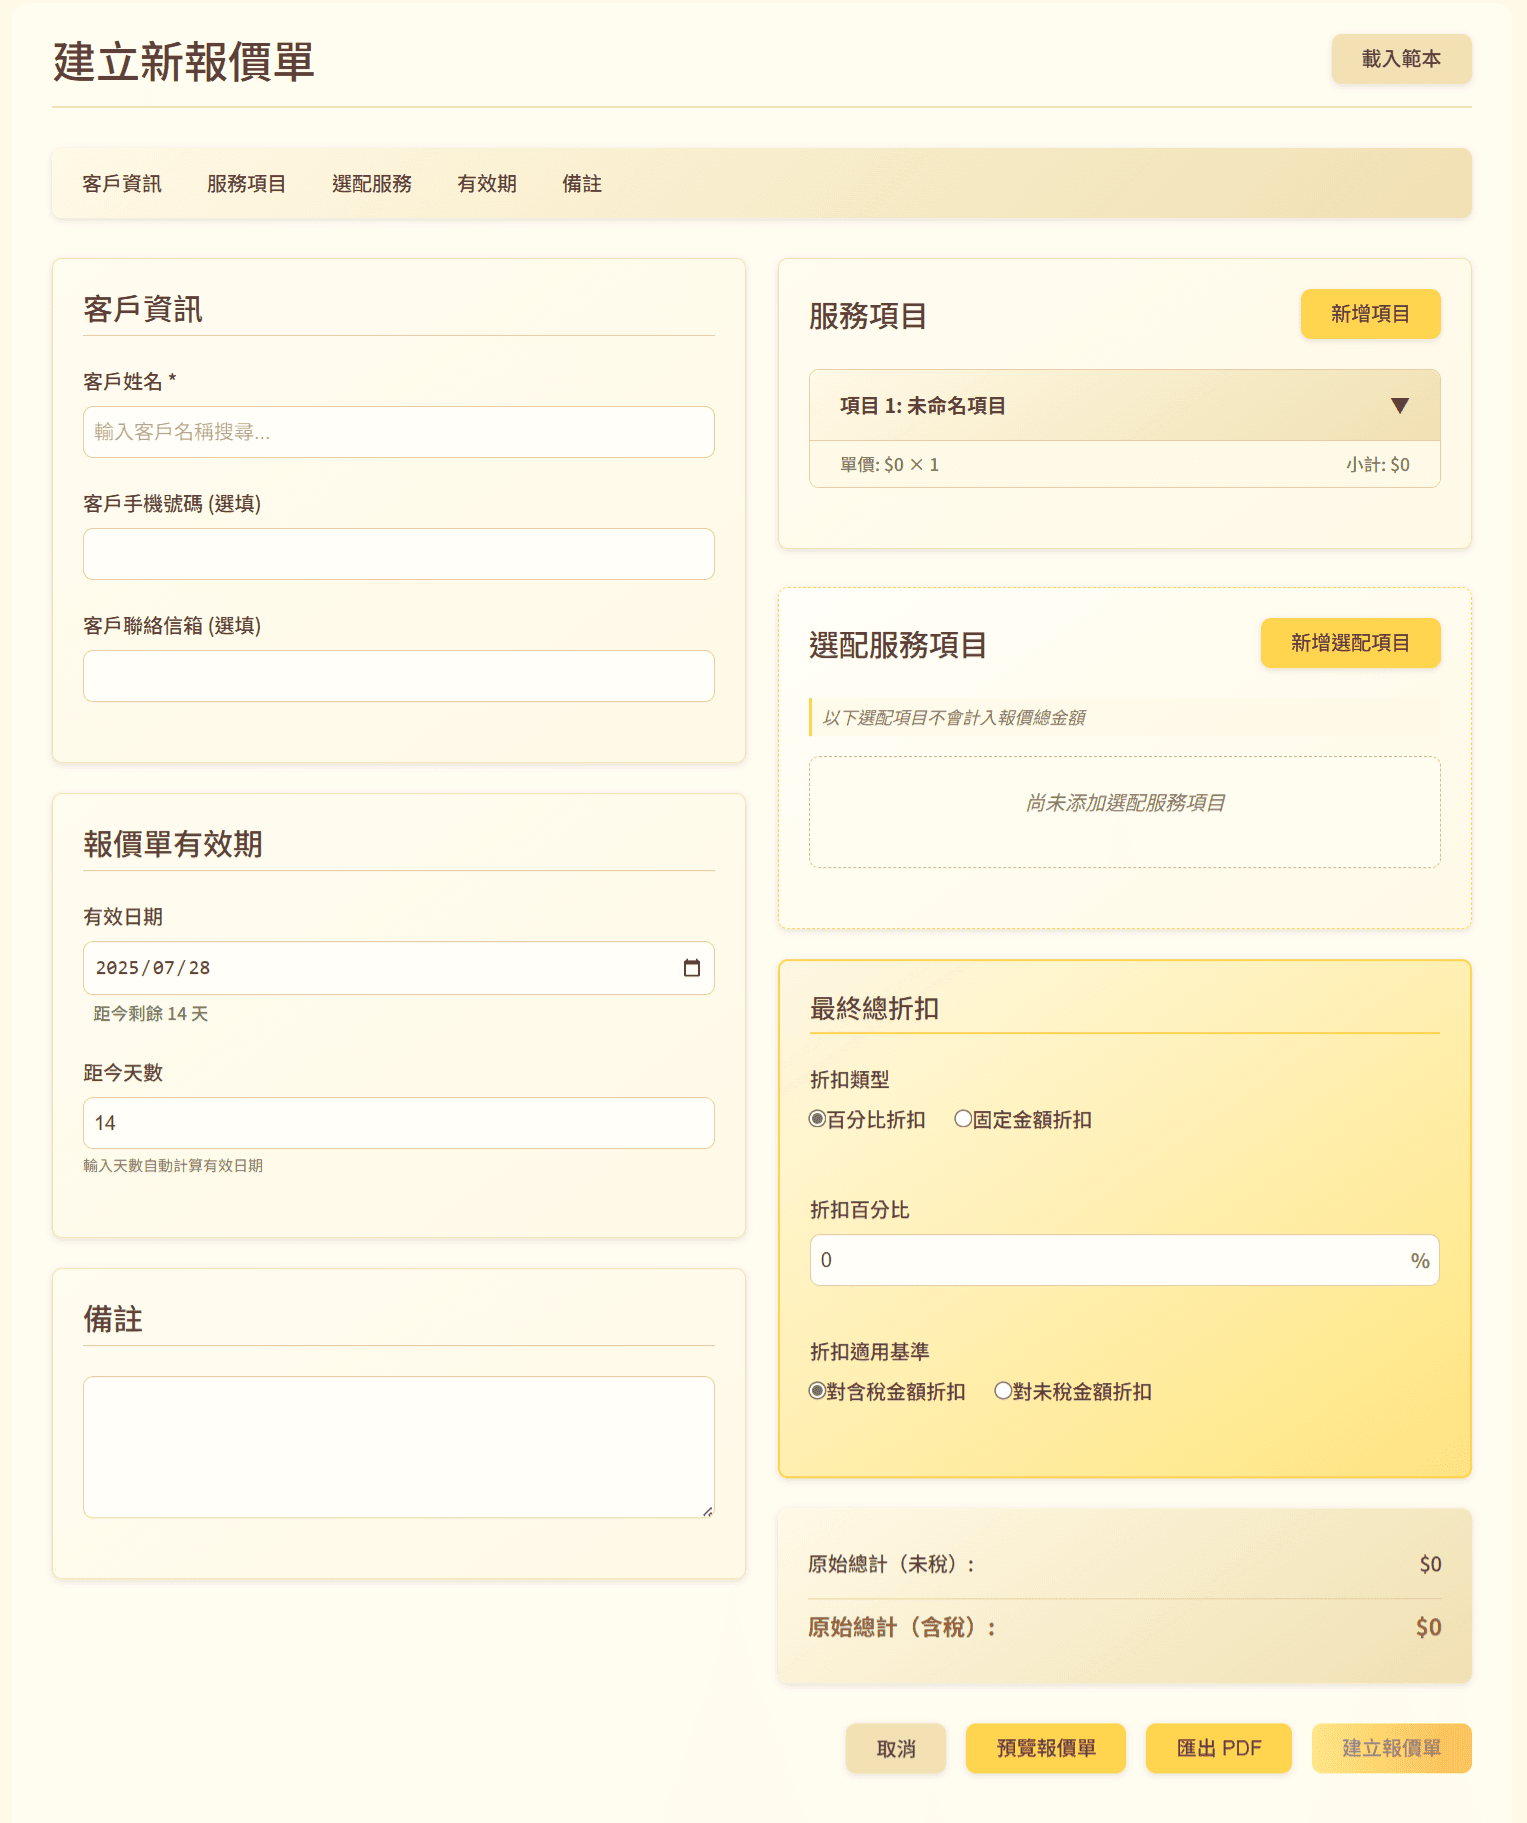Viewport: 1527px width, 1823px height.
Task: Preview the quote via 預覽報價單
Action: click(1045, 1748)
